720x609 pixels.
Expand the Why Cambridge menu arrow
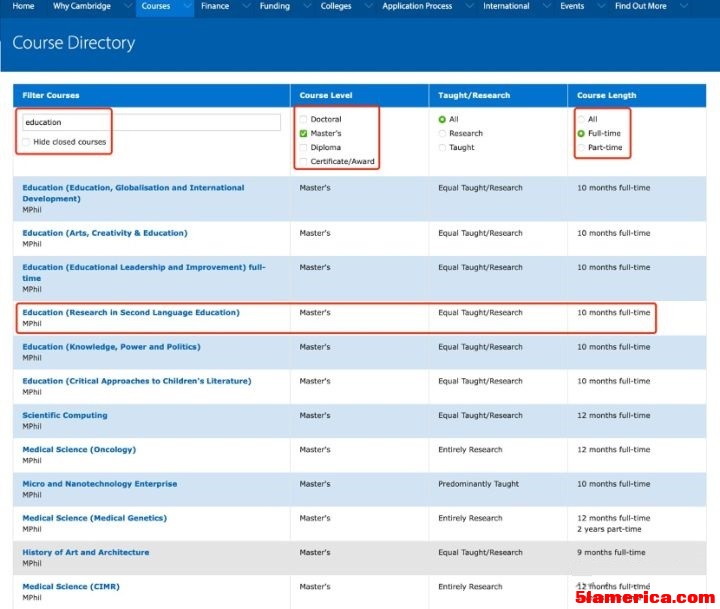click(127, 6)
